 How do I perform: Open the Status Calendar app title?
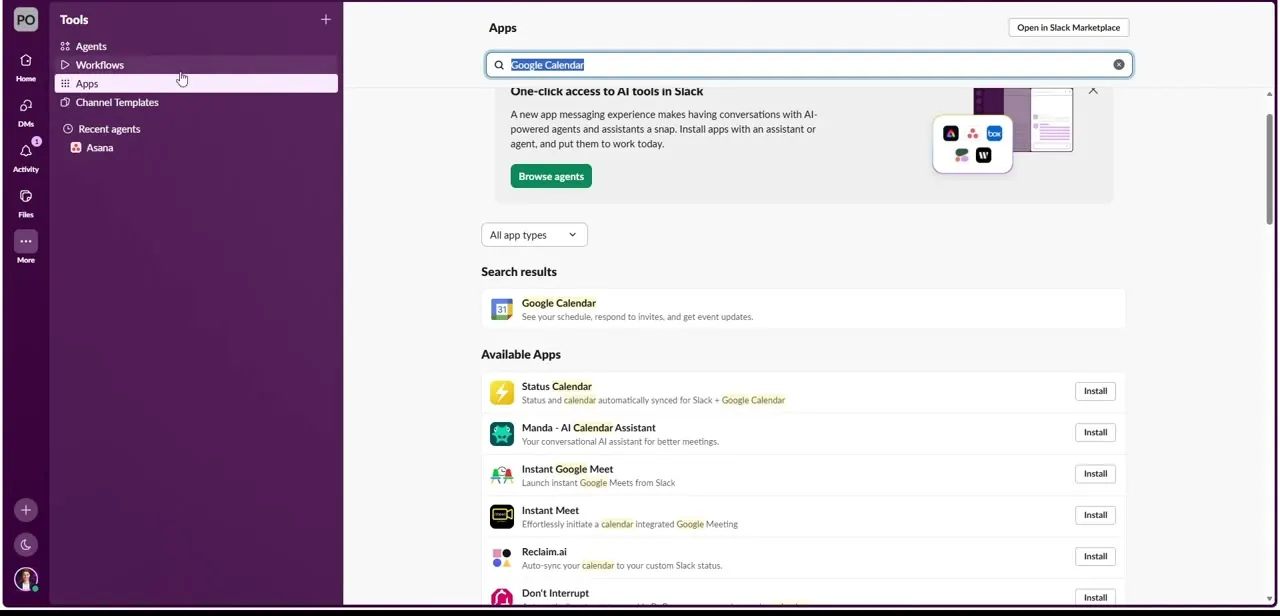point(556,386)
